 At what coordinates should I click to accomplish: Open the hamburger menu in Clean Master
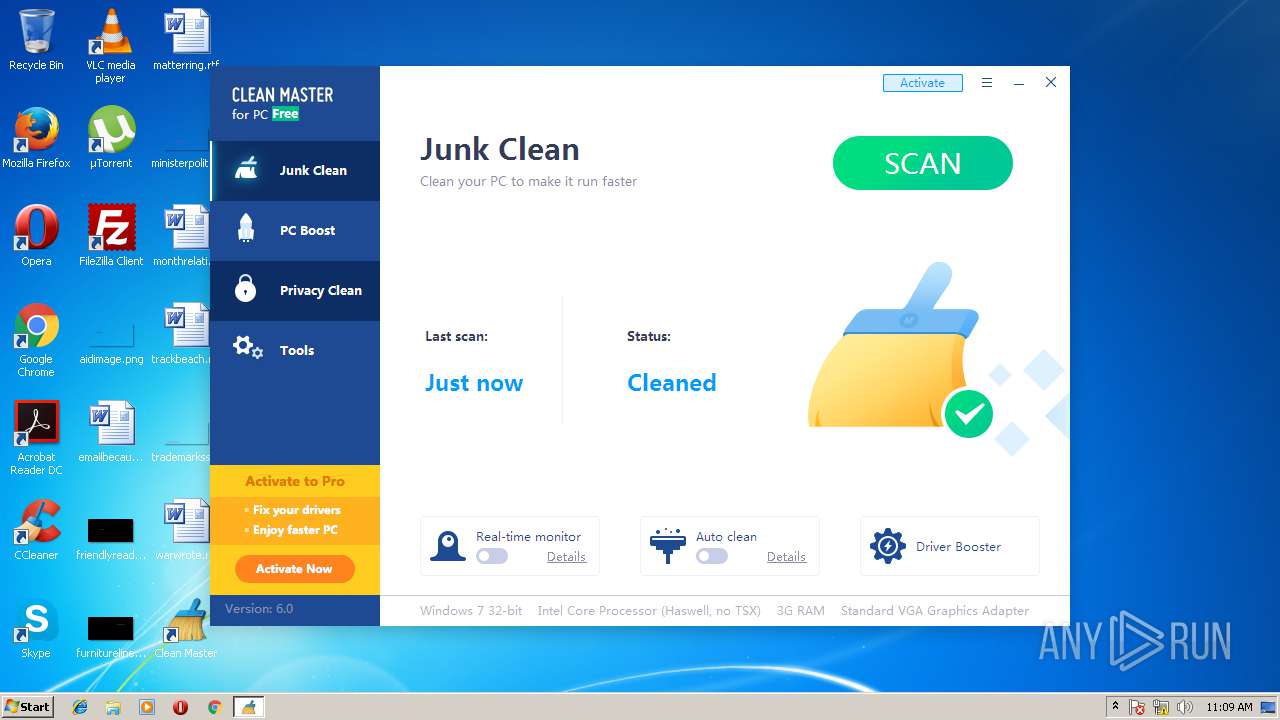(987, 83)
